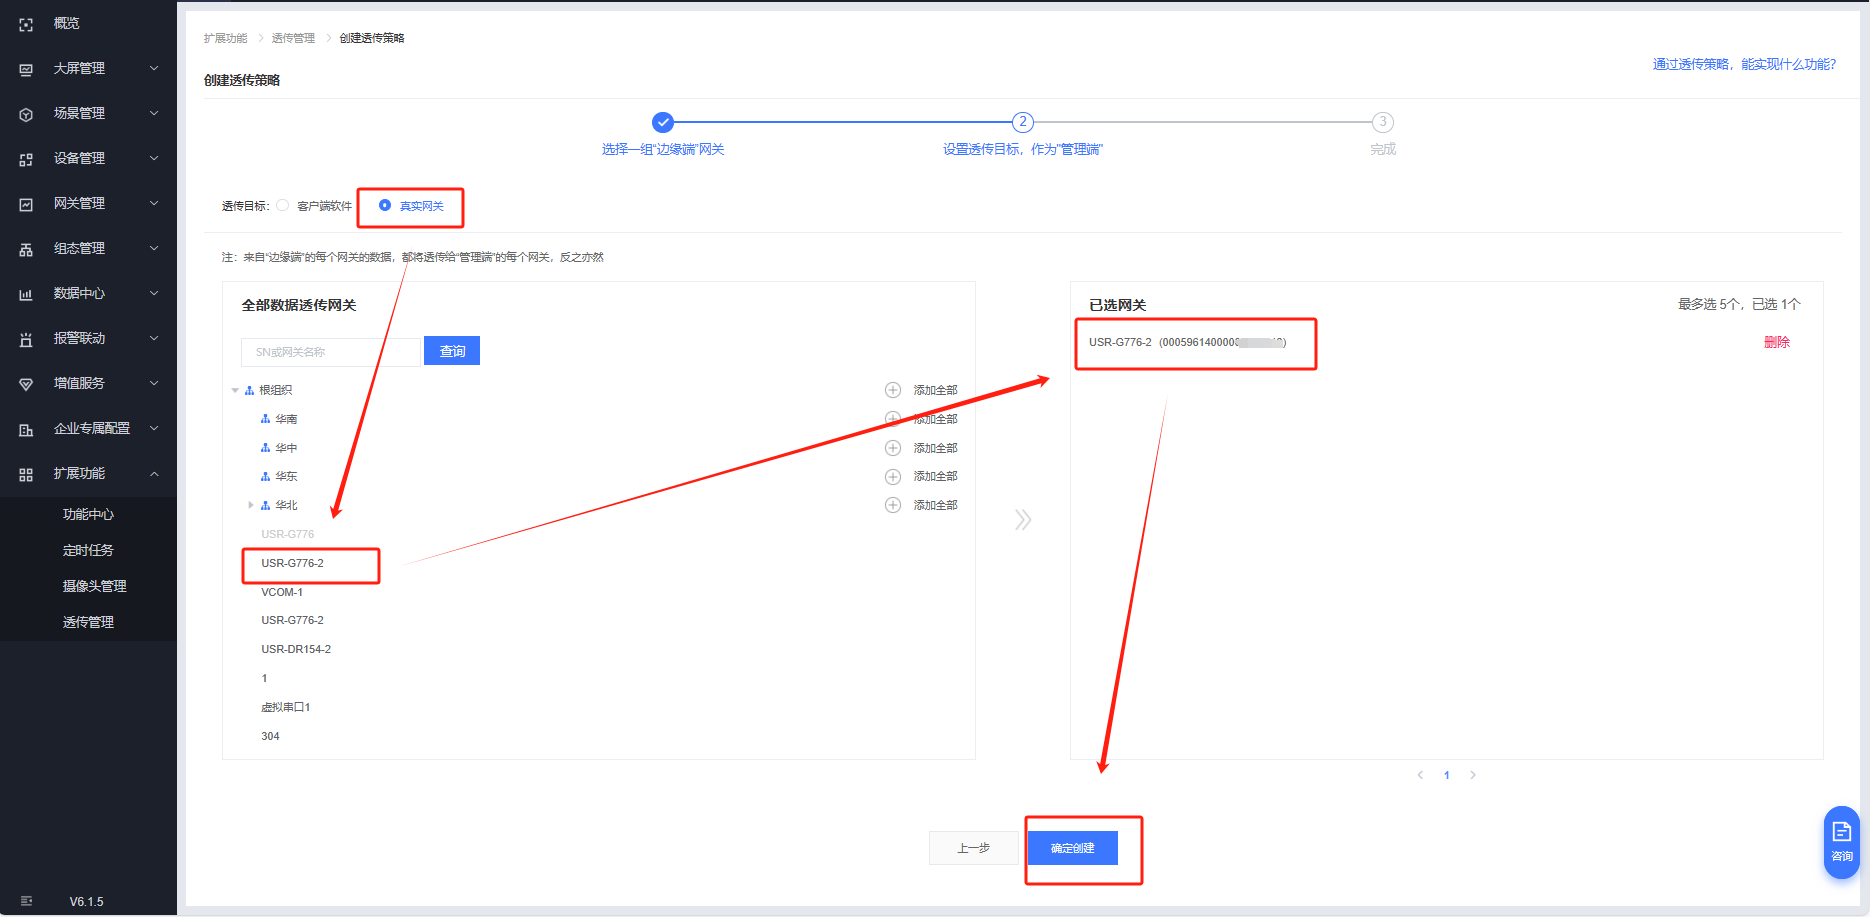Click the plus icon beside 华东 添加全部

point(893,477)
